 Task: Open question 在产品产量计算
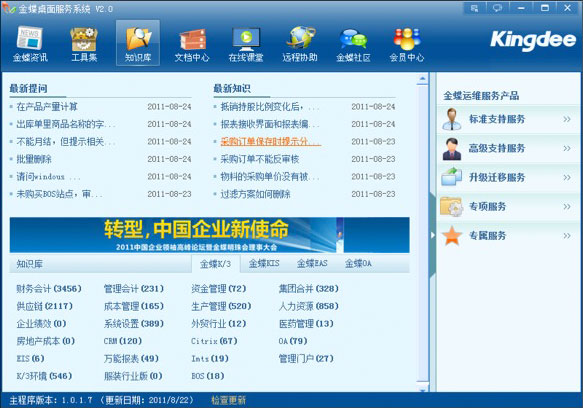pyautogui.click(x=47, y=107)
